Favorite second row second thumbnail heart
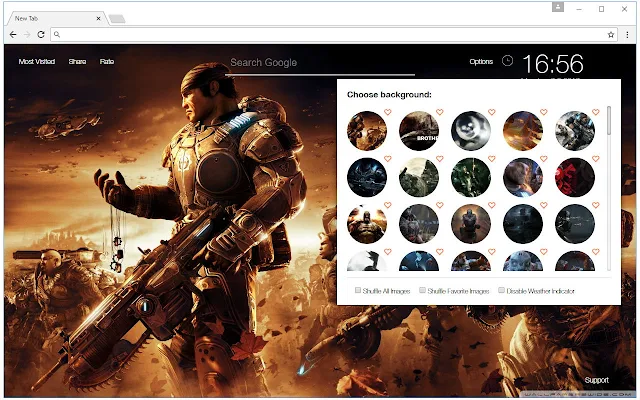This screenshot has height=400, width=640. (x=440, y=158)
